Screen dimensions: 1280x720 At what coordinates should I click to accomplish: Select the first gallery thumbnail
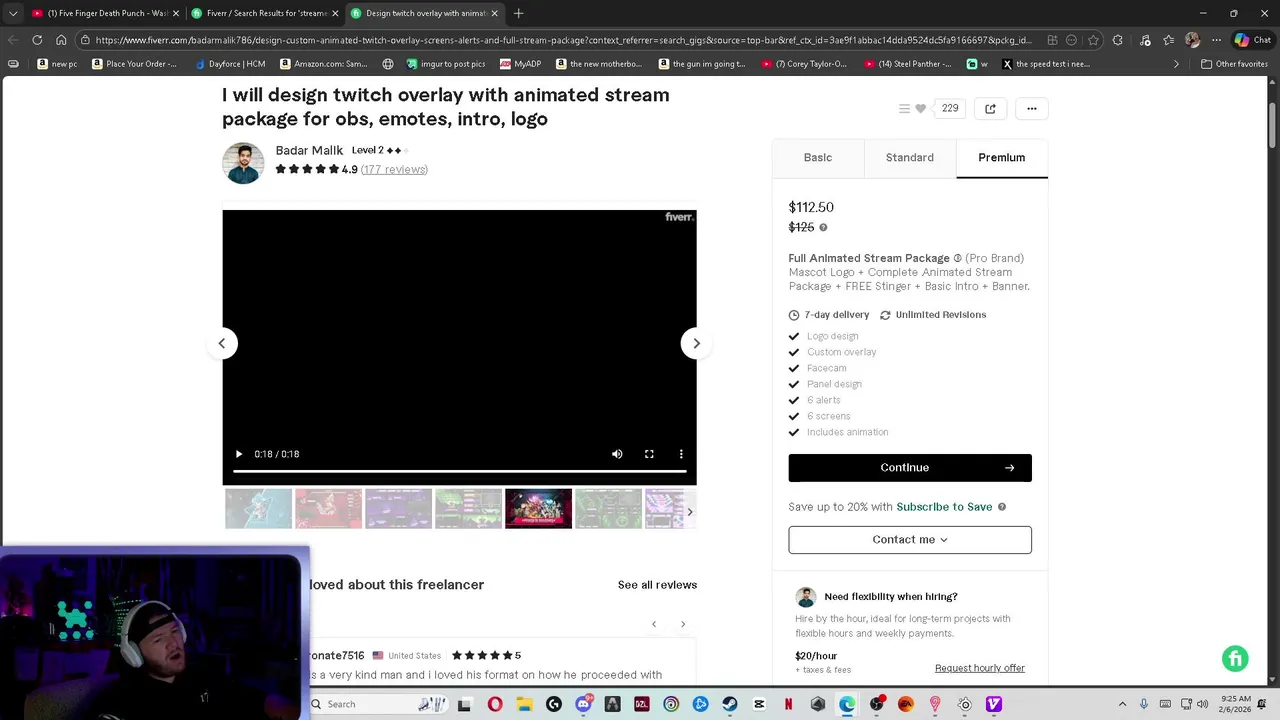(258, 508)
